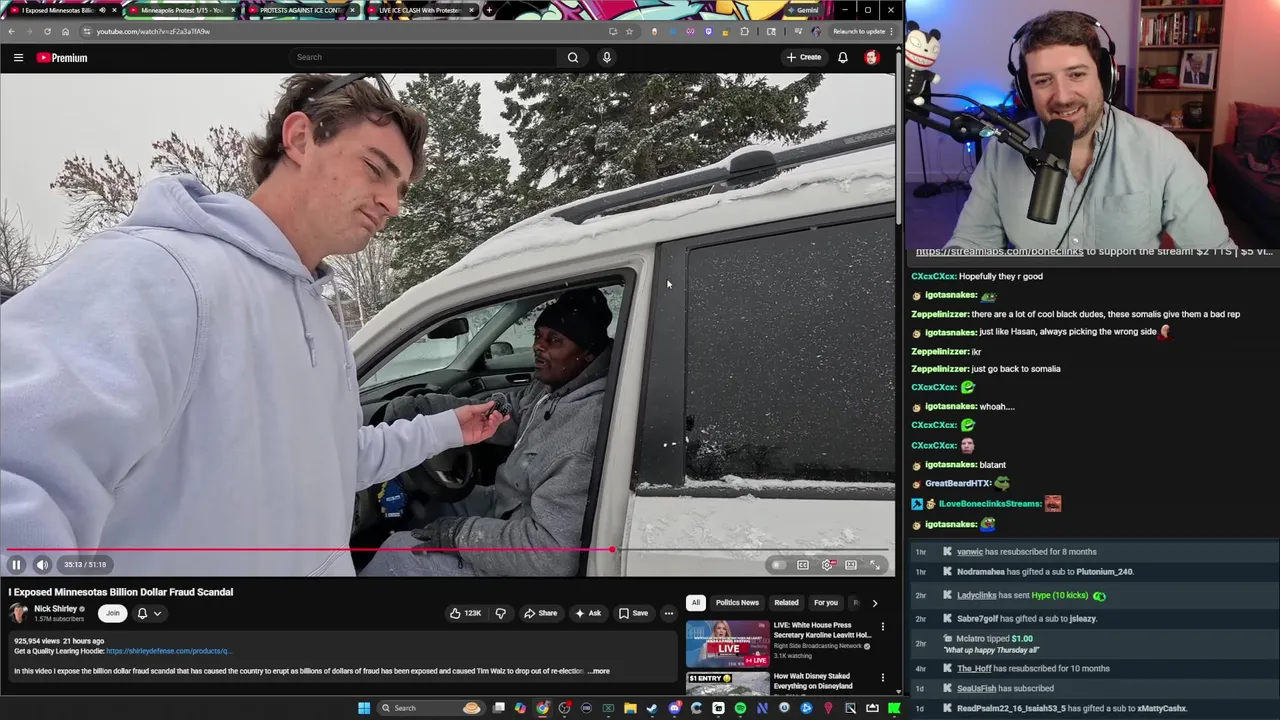Select the Politics News chip
The width and height of the screenshot is (1280, 720).
(x=737, y=603)
